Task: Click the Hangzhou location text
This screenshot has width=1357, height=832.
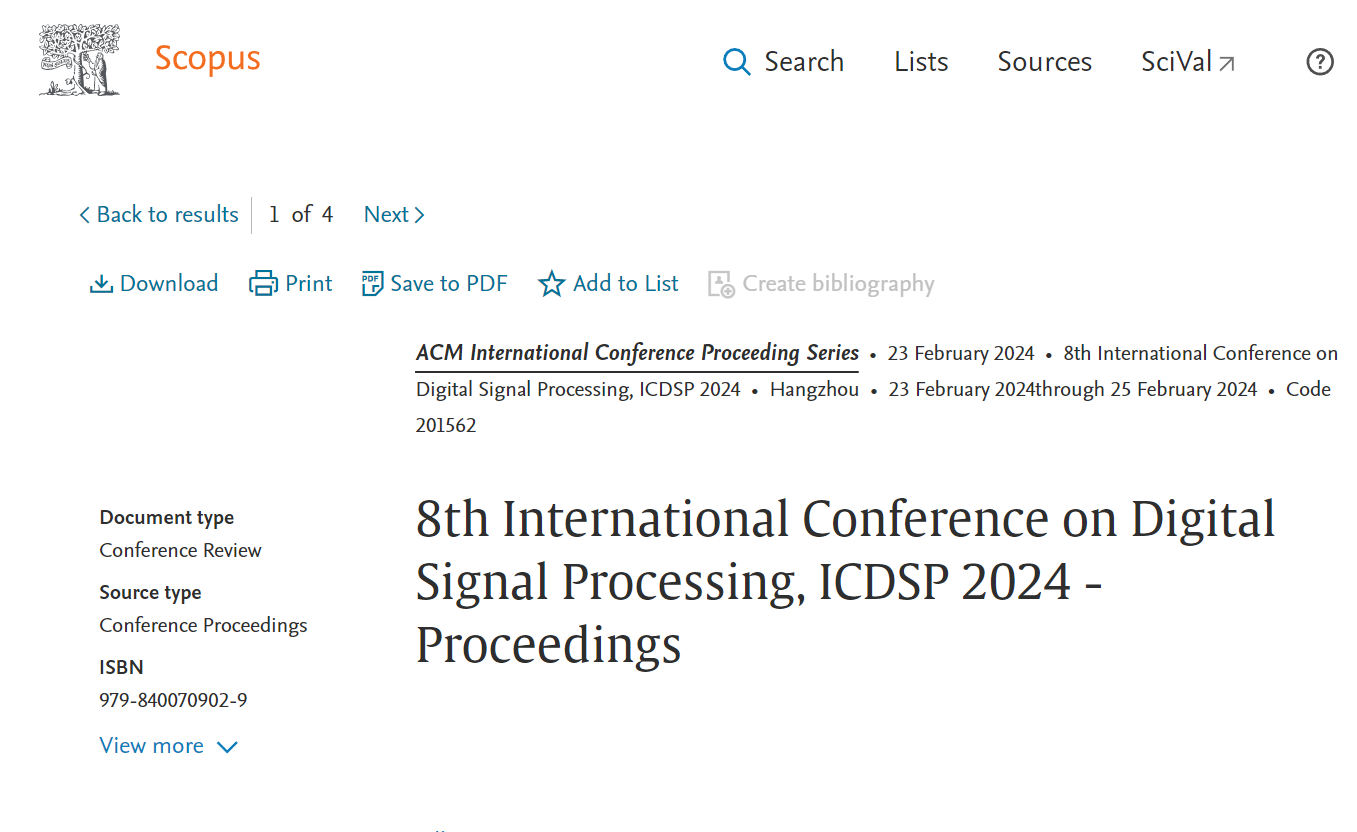Action: pos(814,389)
